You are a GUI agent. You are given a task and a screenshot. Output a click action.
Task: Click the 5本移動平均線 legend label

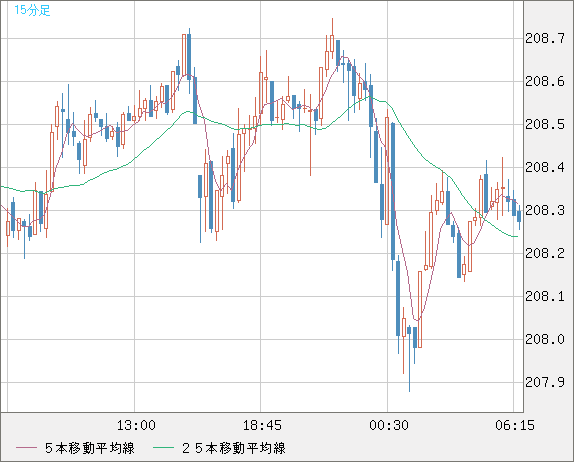(90, 448)
